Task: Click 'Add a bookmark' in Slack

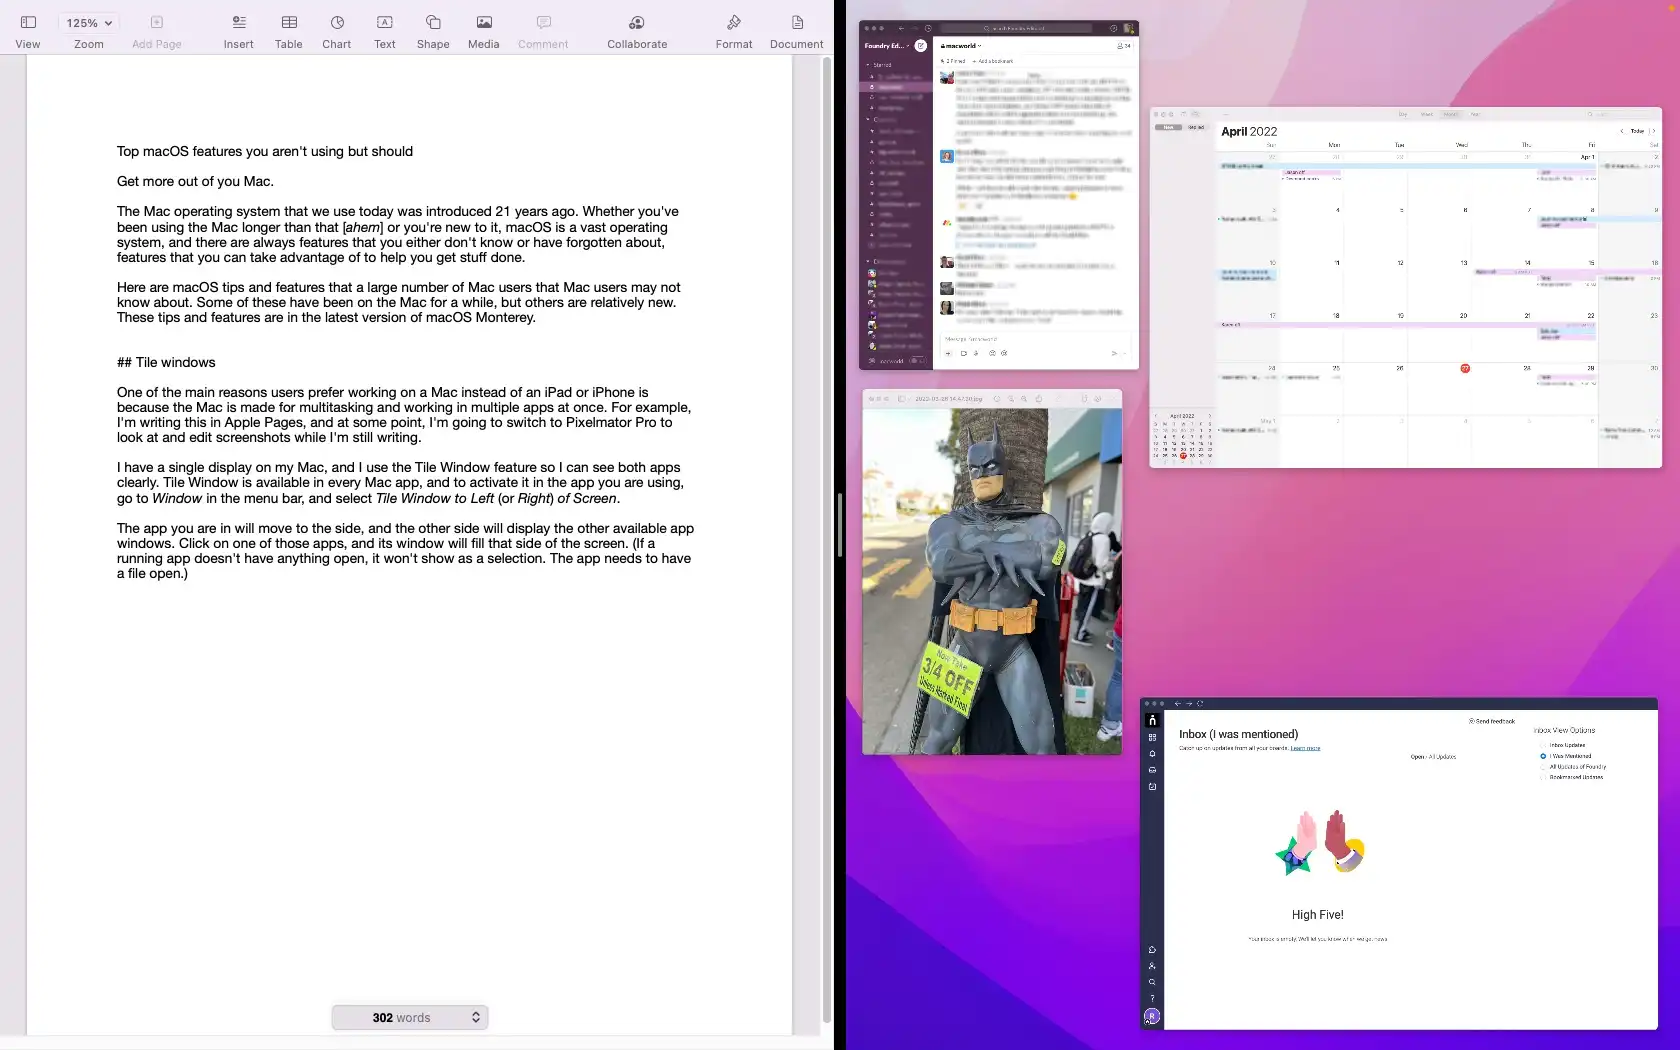Action: coord(993,61)
